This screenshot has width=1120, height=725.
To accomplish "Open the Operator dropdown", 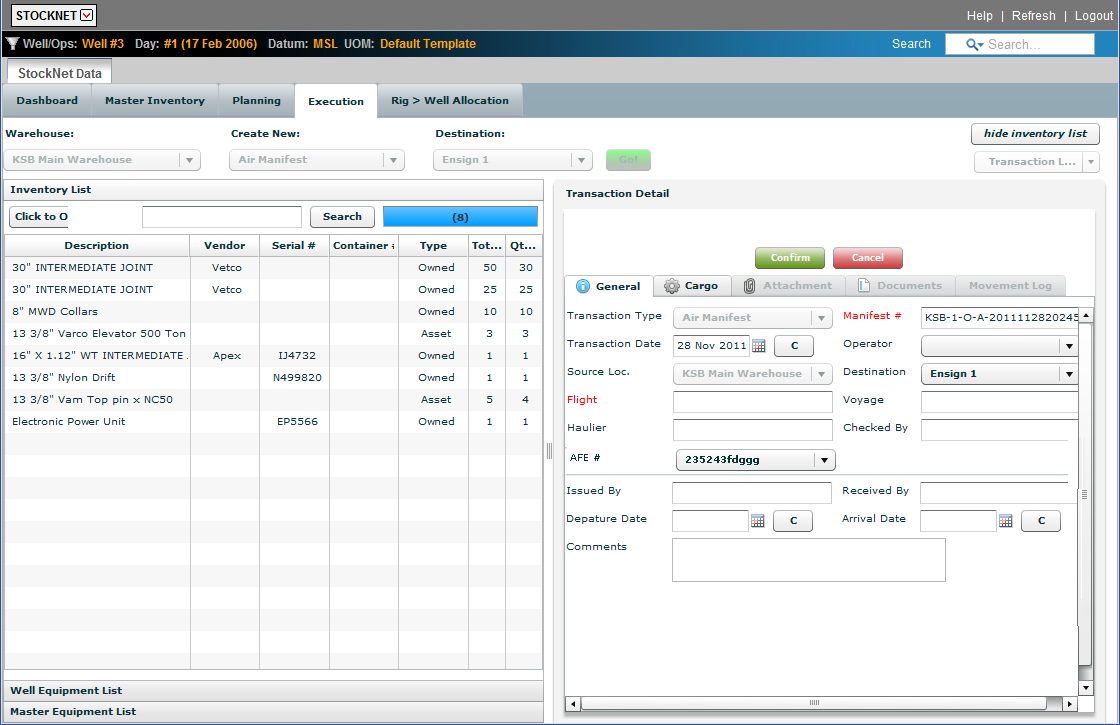I will (x=1069, y=346).
